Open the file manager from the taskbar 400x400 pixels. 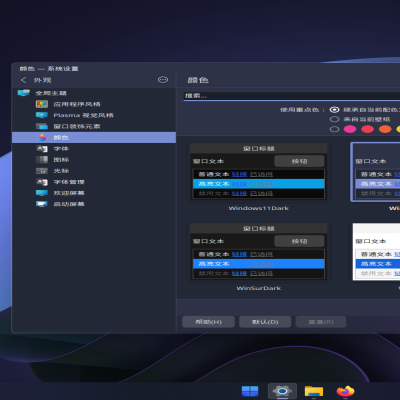[314, 391]
